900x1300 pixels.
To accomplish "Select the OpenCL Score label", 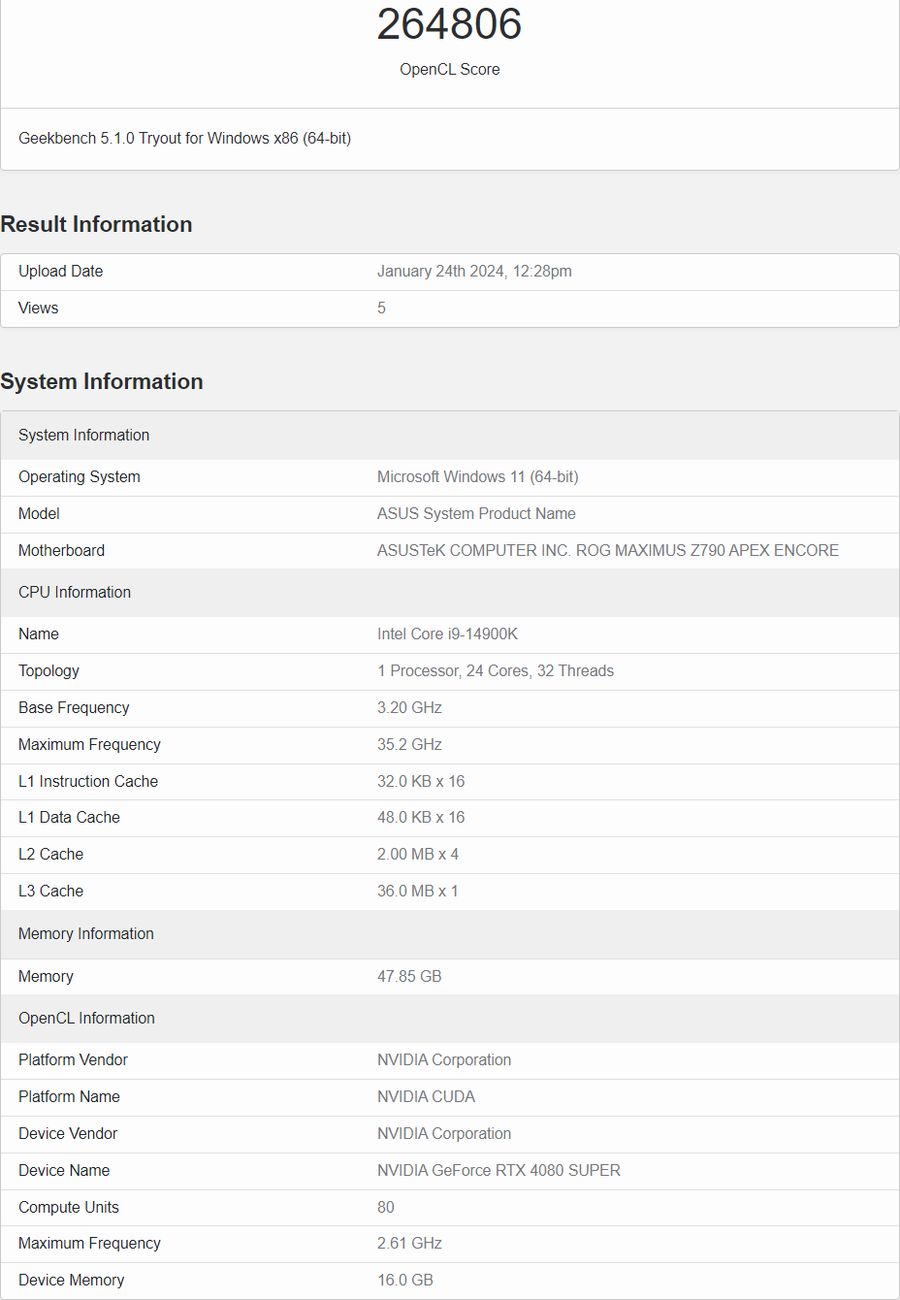I will click(x=450, y=70).
